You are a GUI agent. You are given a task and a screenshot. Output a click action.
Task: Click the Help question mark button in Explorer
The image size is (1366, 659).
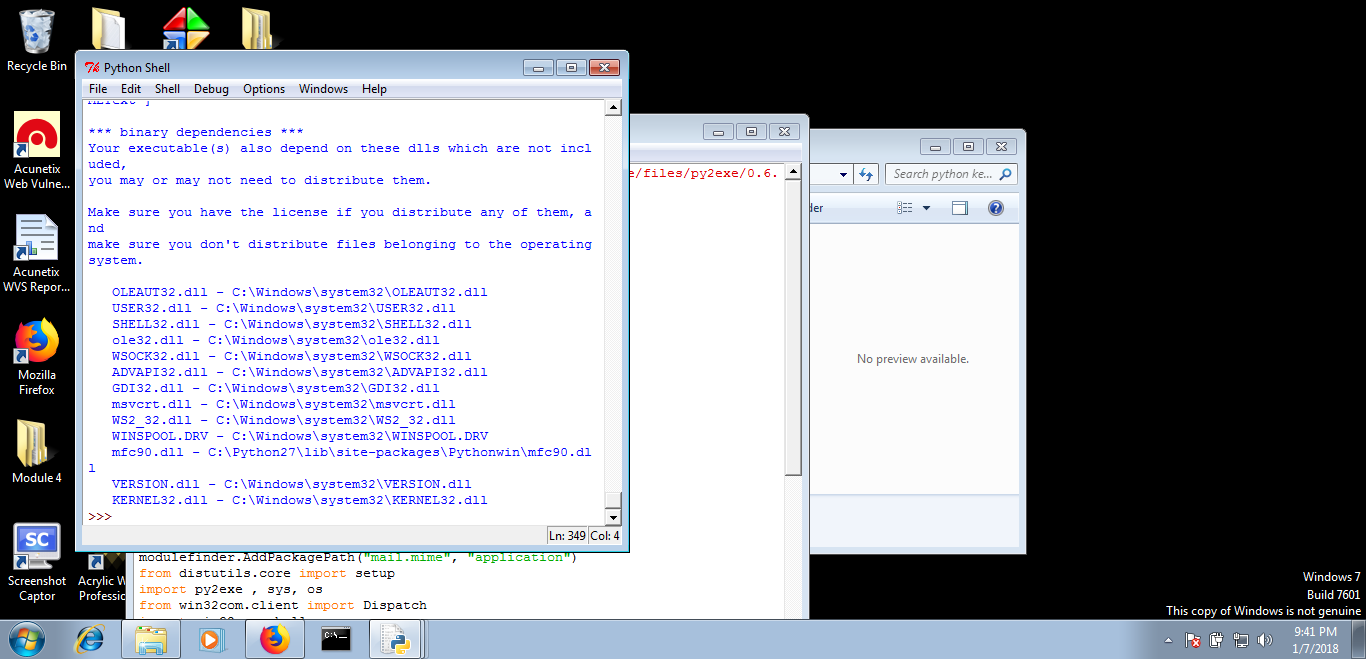[x=996, y=207]
